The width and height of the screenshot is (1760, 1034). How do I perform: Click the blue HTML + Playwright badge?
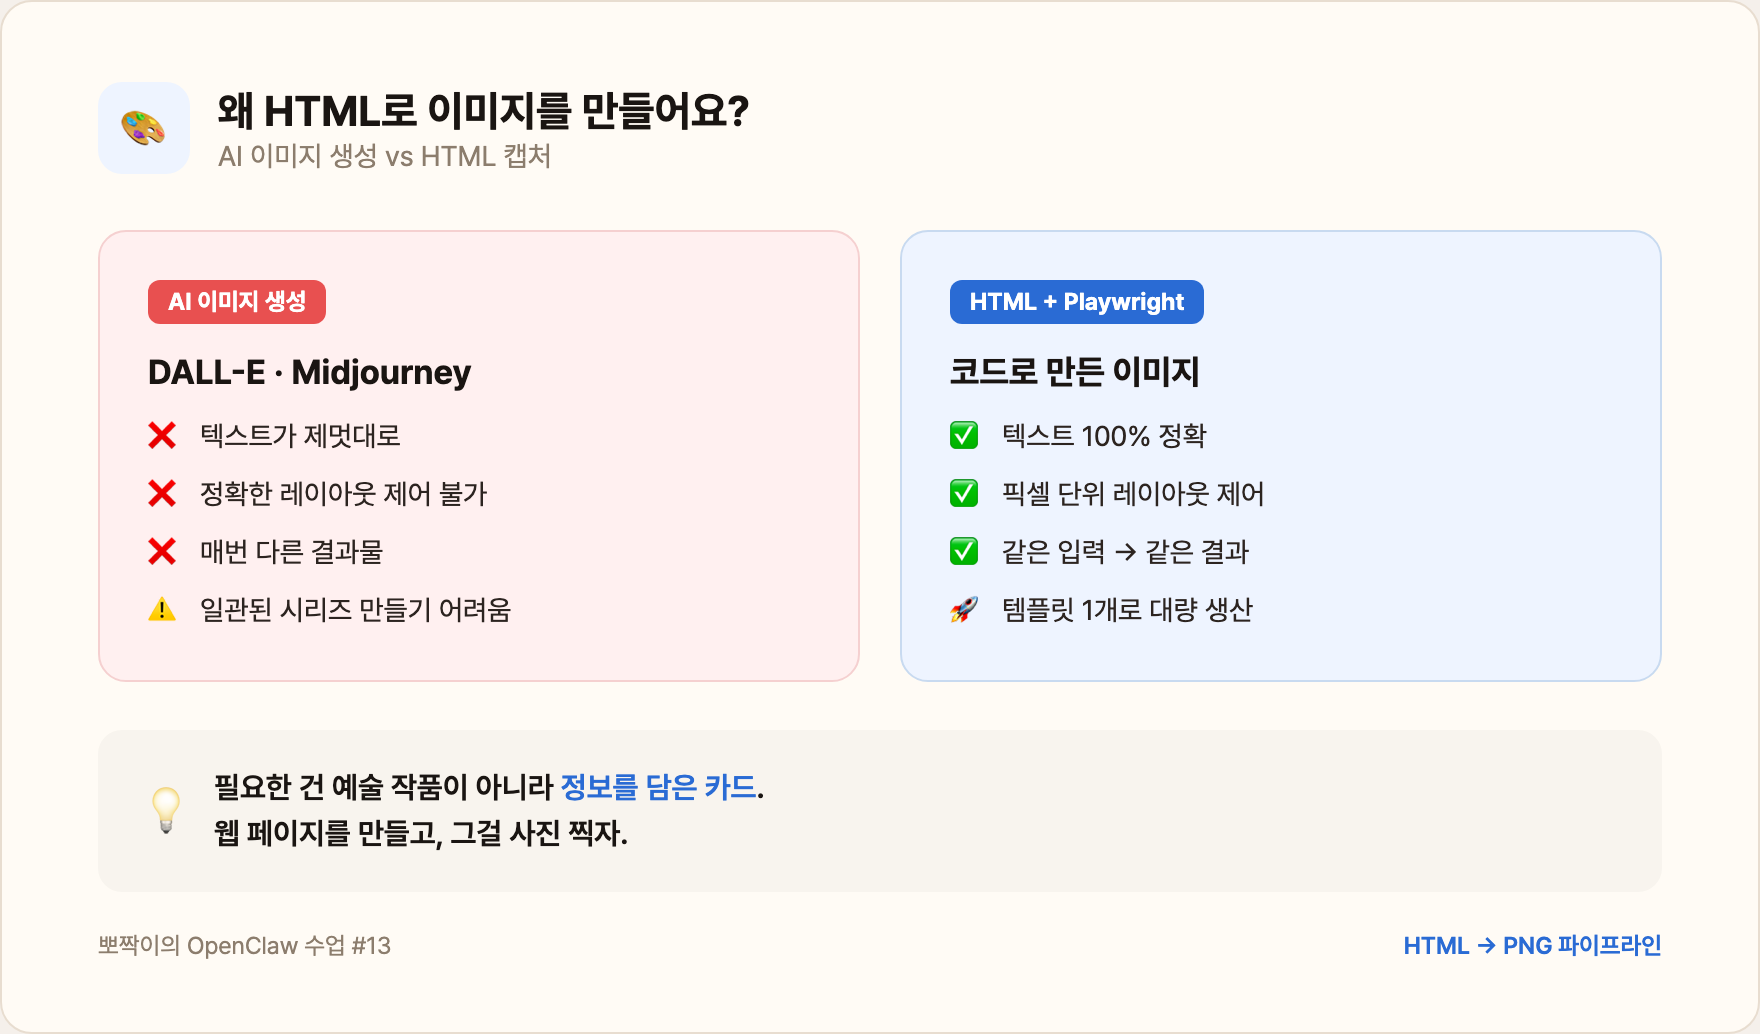tap(1076, 302)
